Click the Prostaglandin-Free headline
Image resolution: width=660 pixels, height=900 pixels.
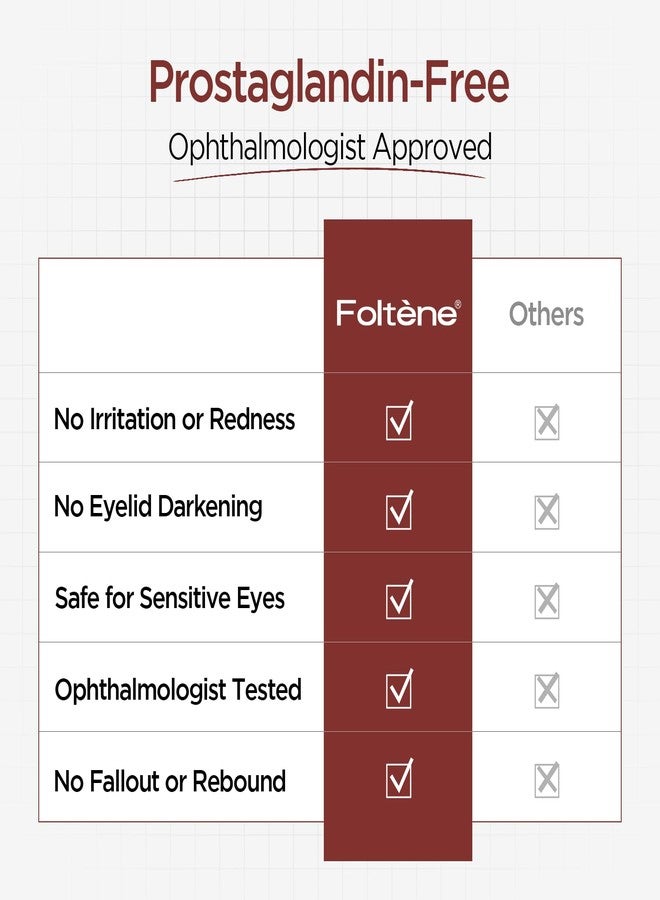click(329, 84)
